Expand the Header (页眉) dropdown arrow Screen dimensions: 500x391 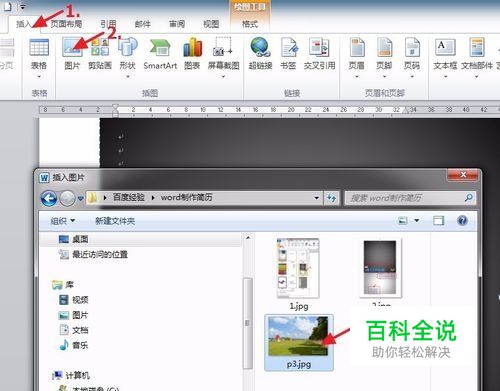[357, 77]
